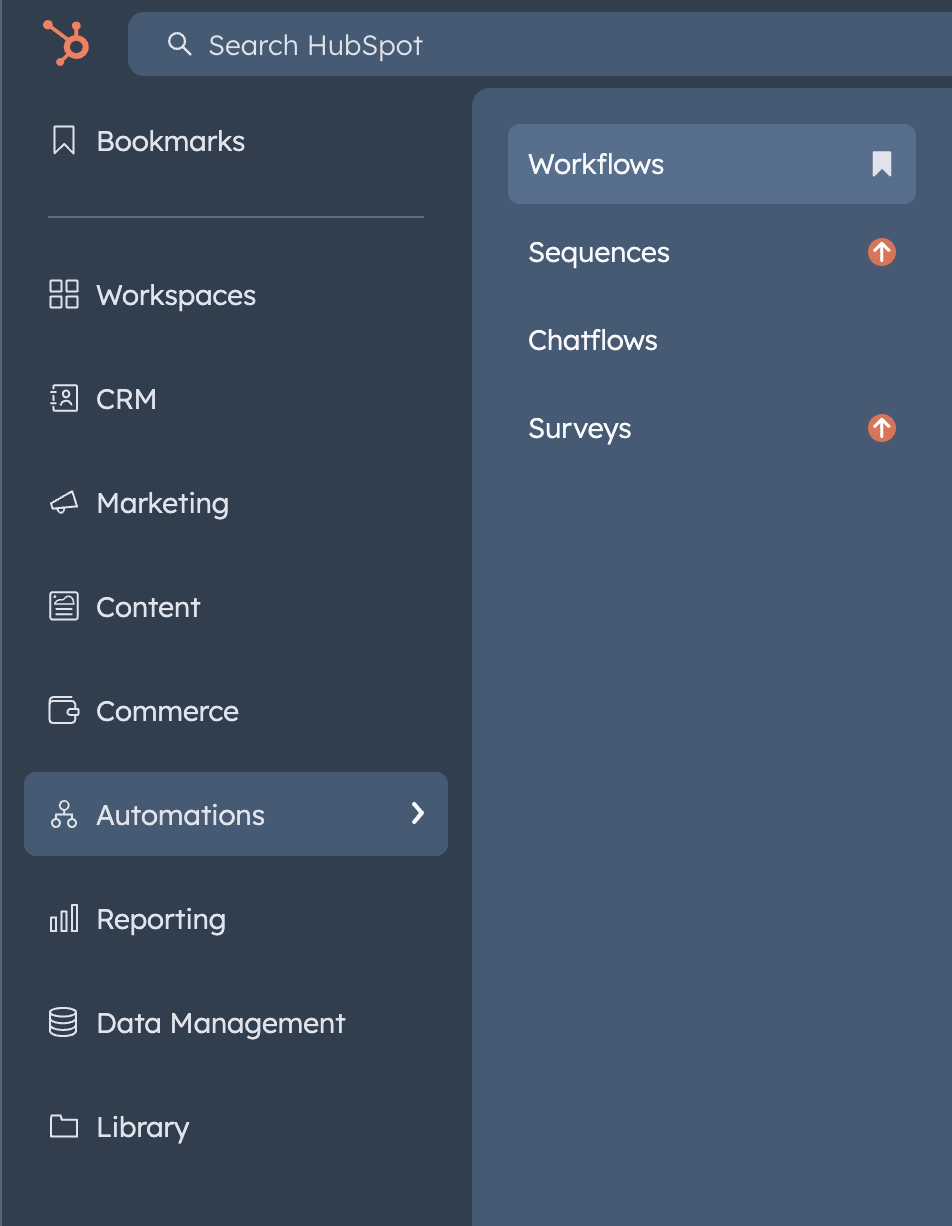The width and height of the screenshot is (952, 1226).
Task: Click the Commerce wallet icon
Action: 64,711
